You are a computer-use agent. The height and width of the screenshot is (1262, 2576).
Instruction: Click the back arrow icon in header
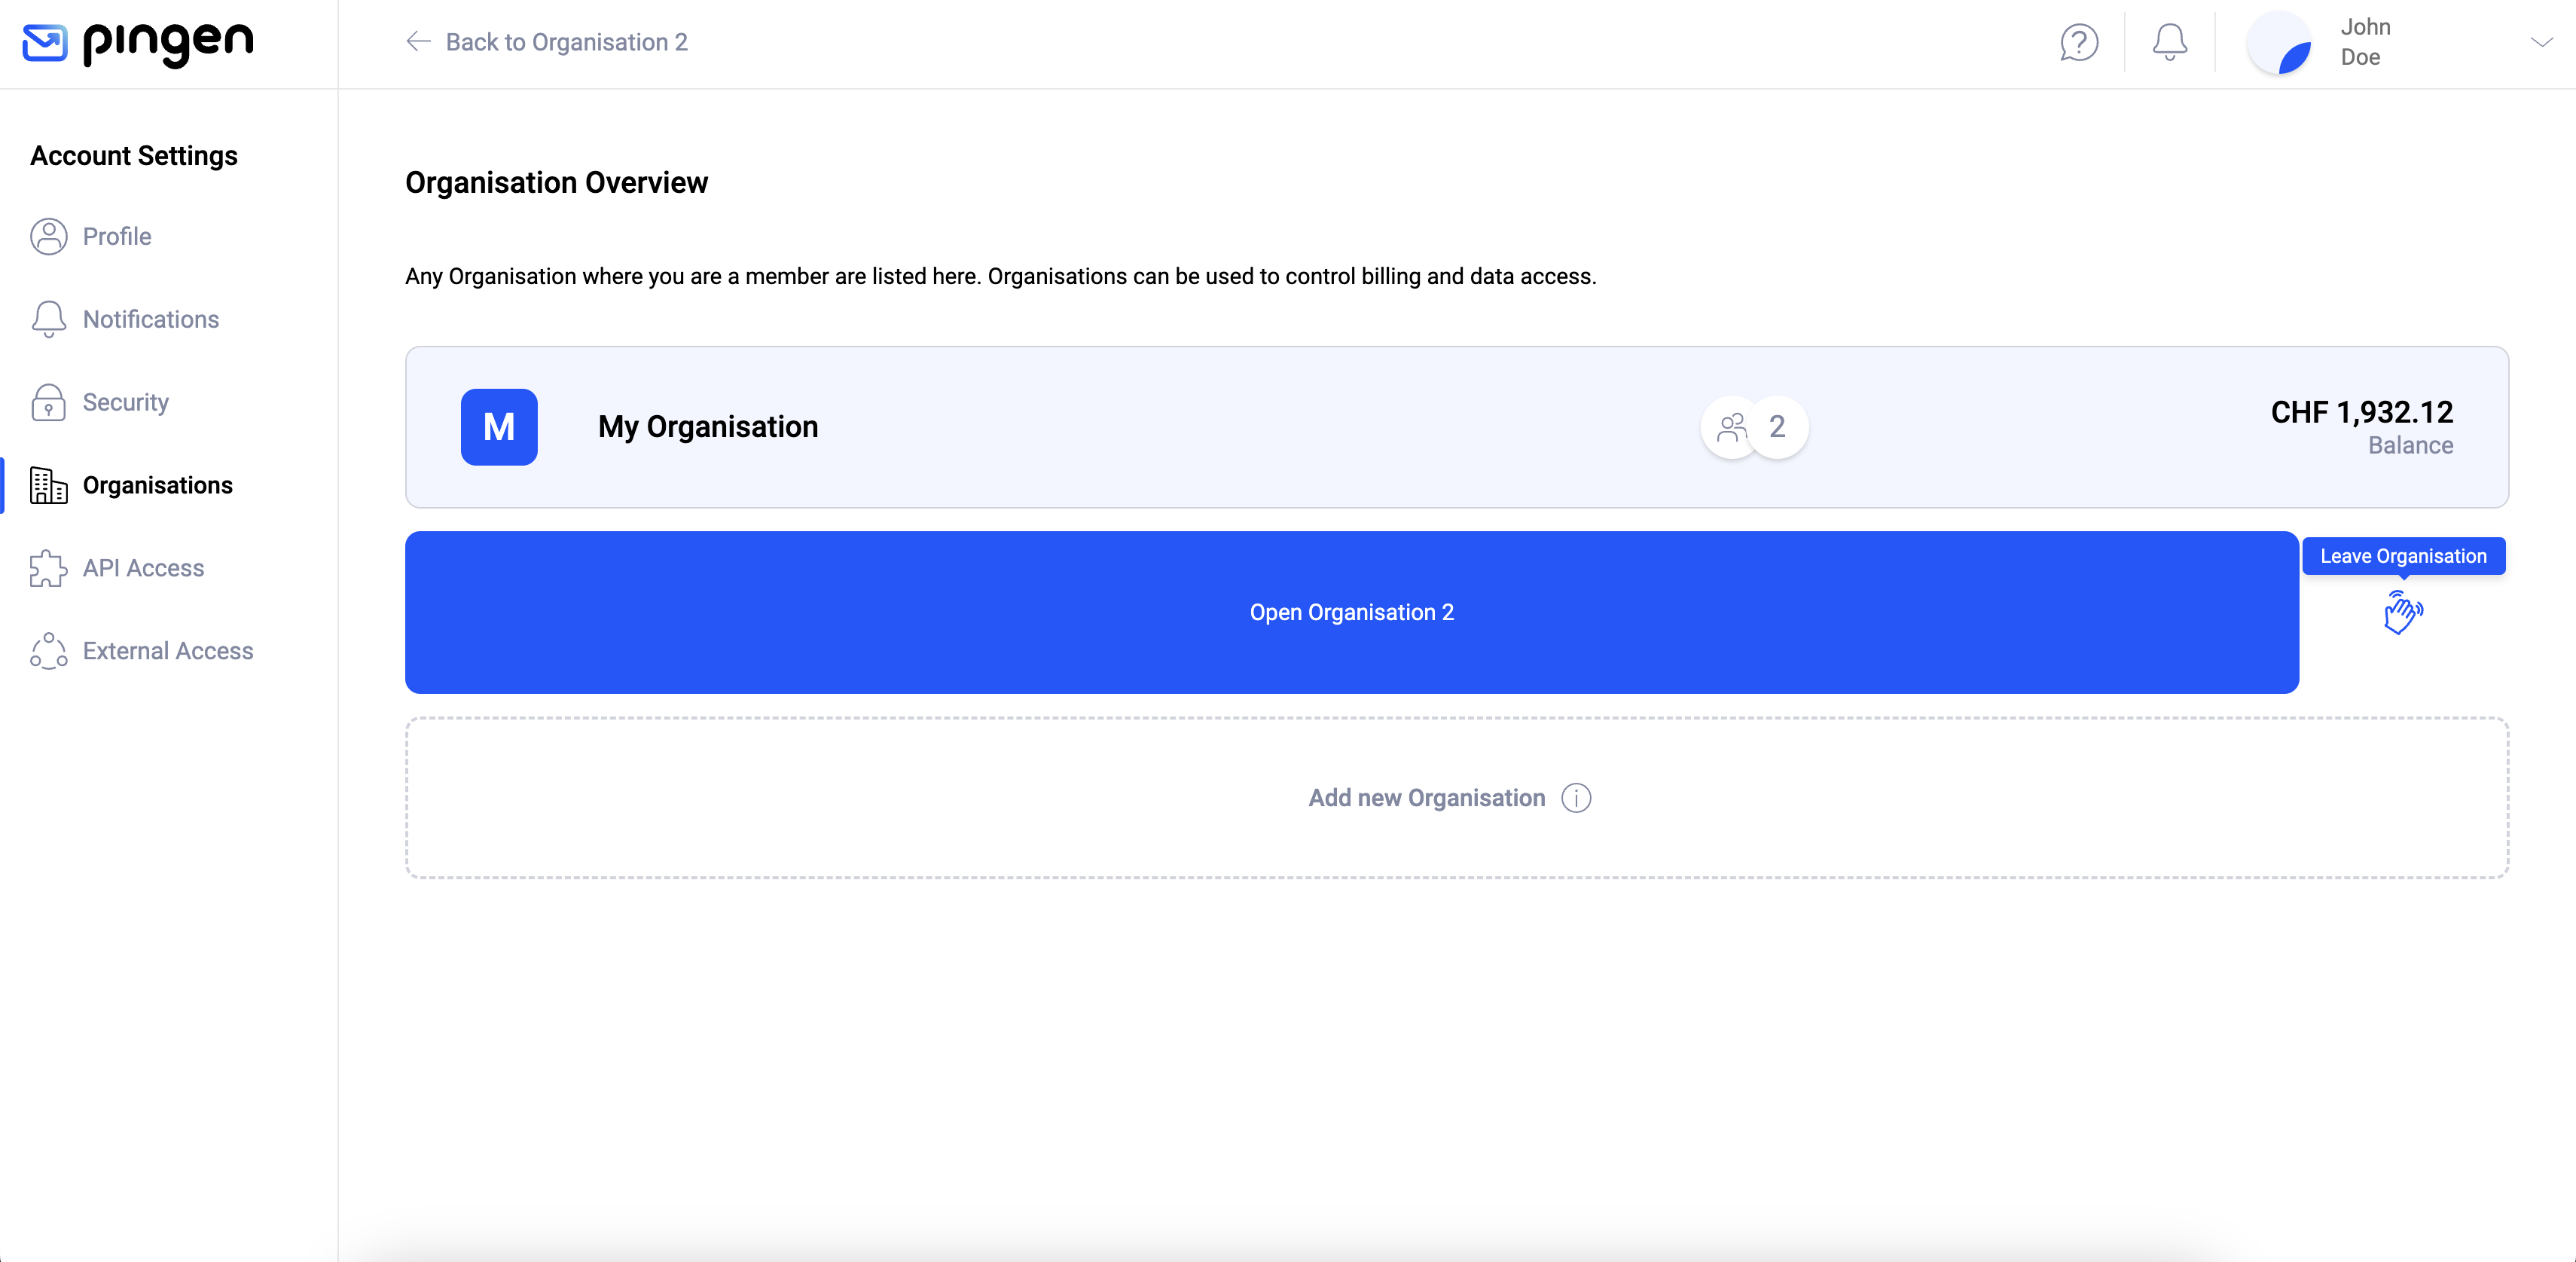(x=418, y=42)
